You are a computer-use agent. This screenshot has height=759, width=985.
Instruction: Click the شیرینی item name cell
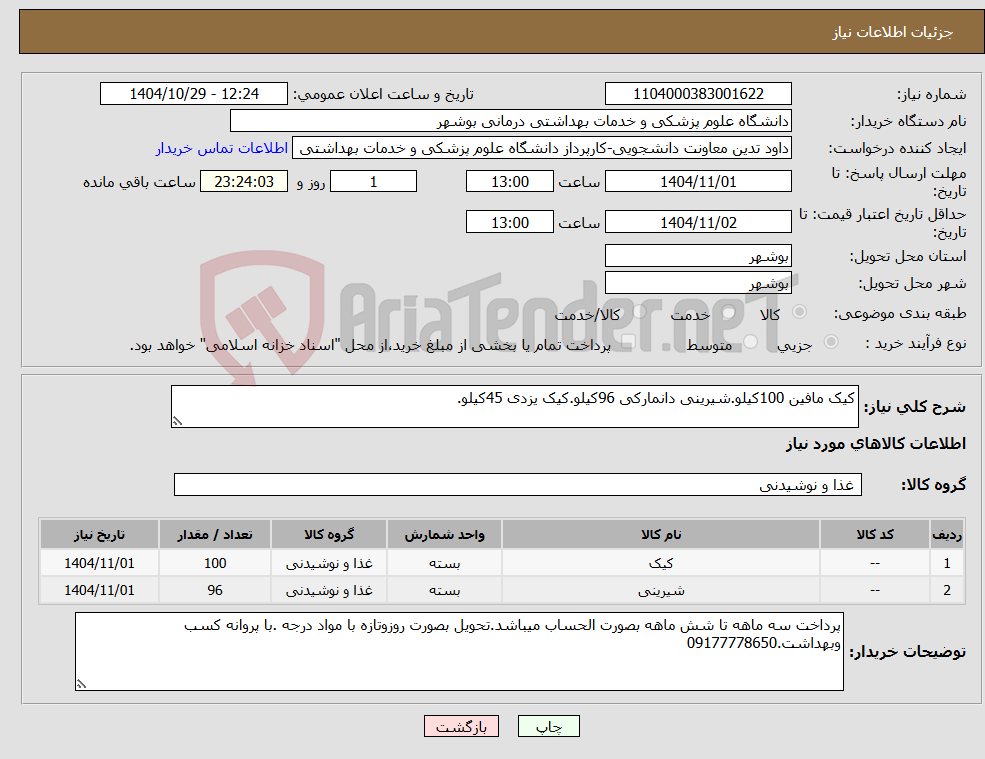coord(661,590)
